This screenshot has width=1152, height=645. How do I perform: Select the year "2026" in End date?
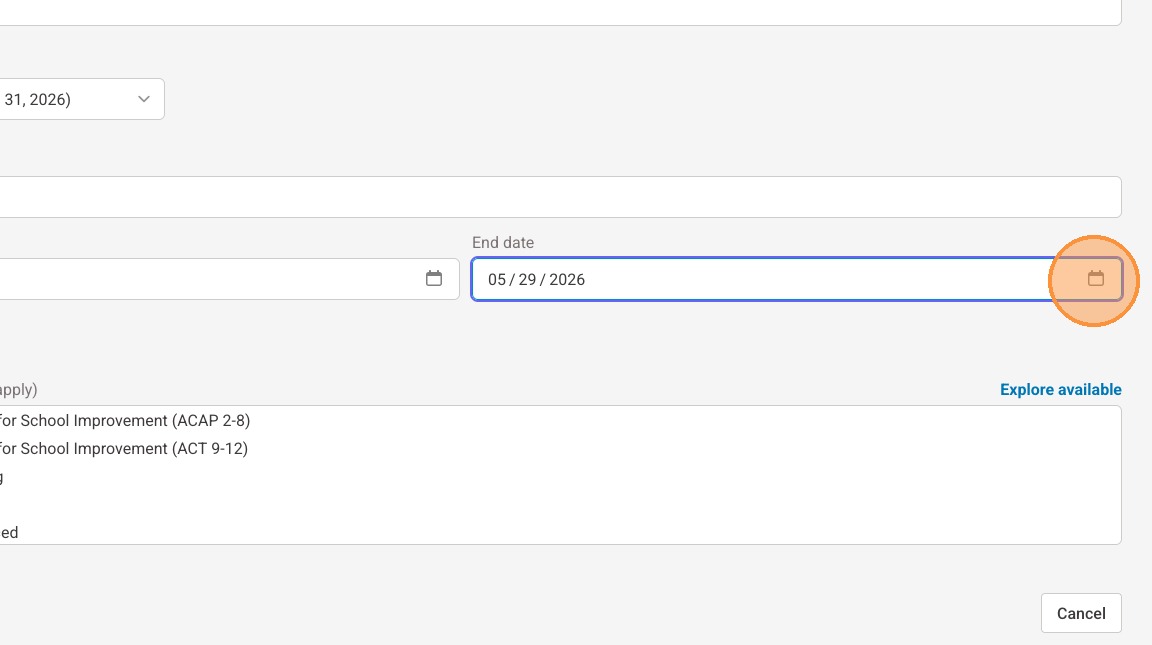[567, 279]
